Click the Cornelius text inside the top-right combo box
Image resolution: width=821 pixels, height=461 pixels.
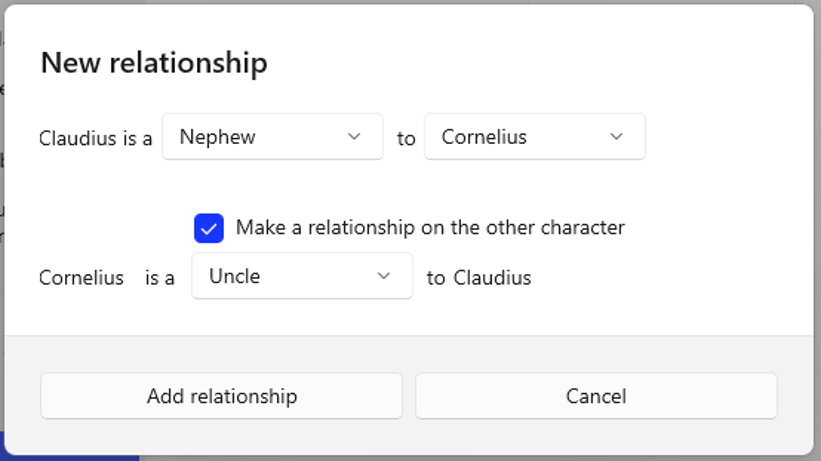point(484,137)
